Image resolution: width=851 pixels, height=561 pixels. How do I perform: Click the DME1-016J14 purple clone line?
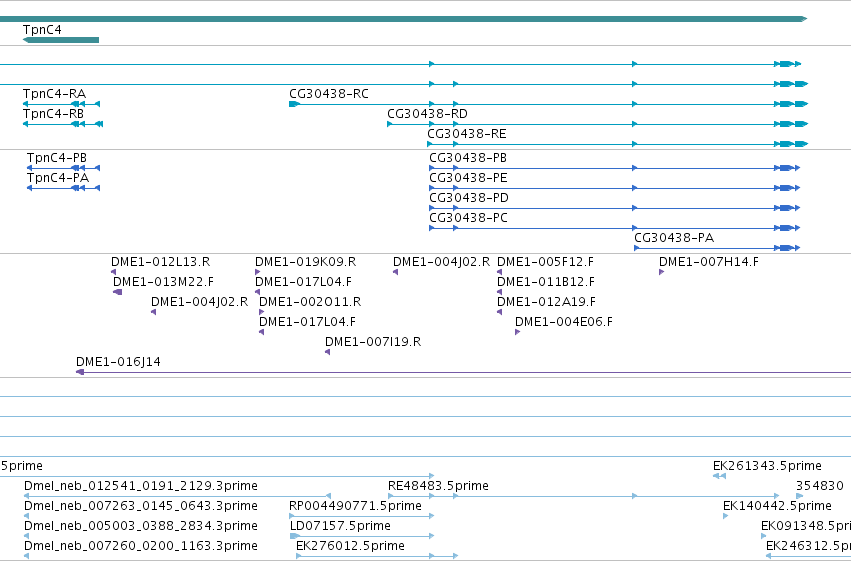pos(463,372)
